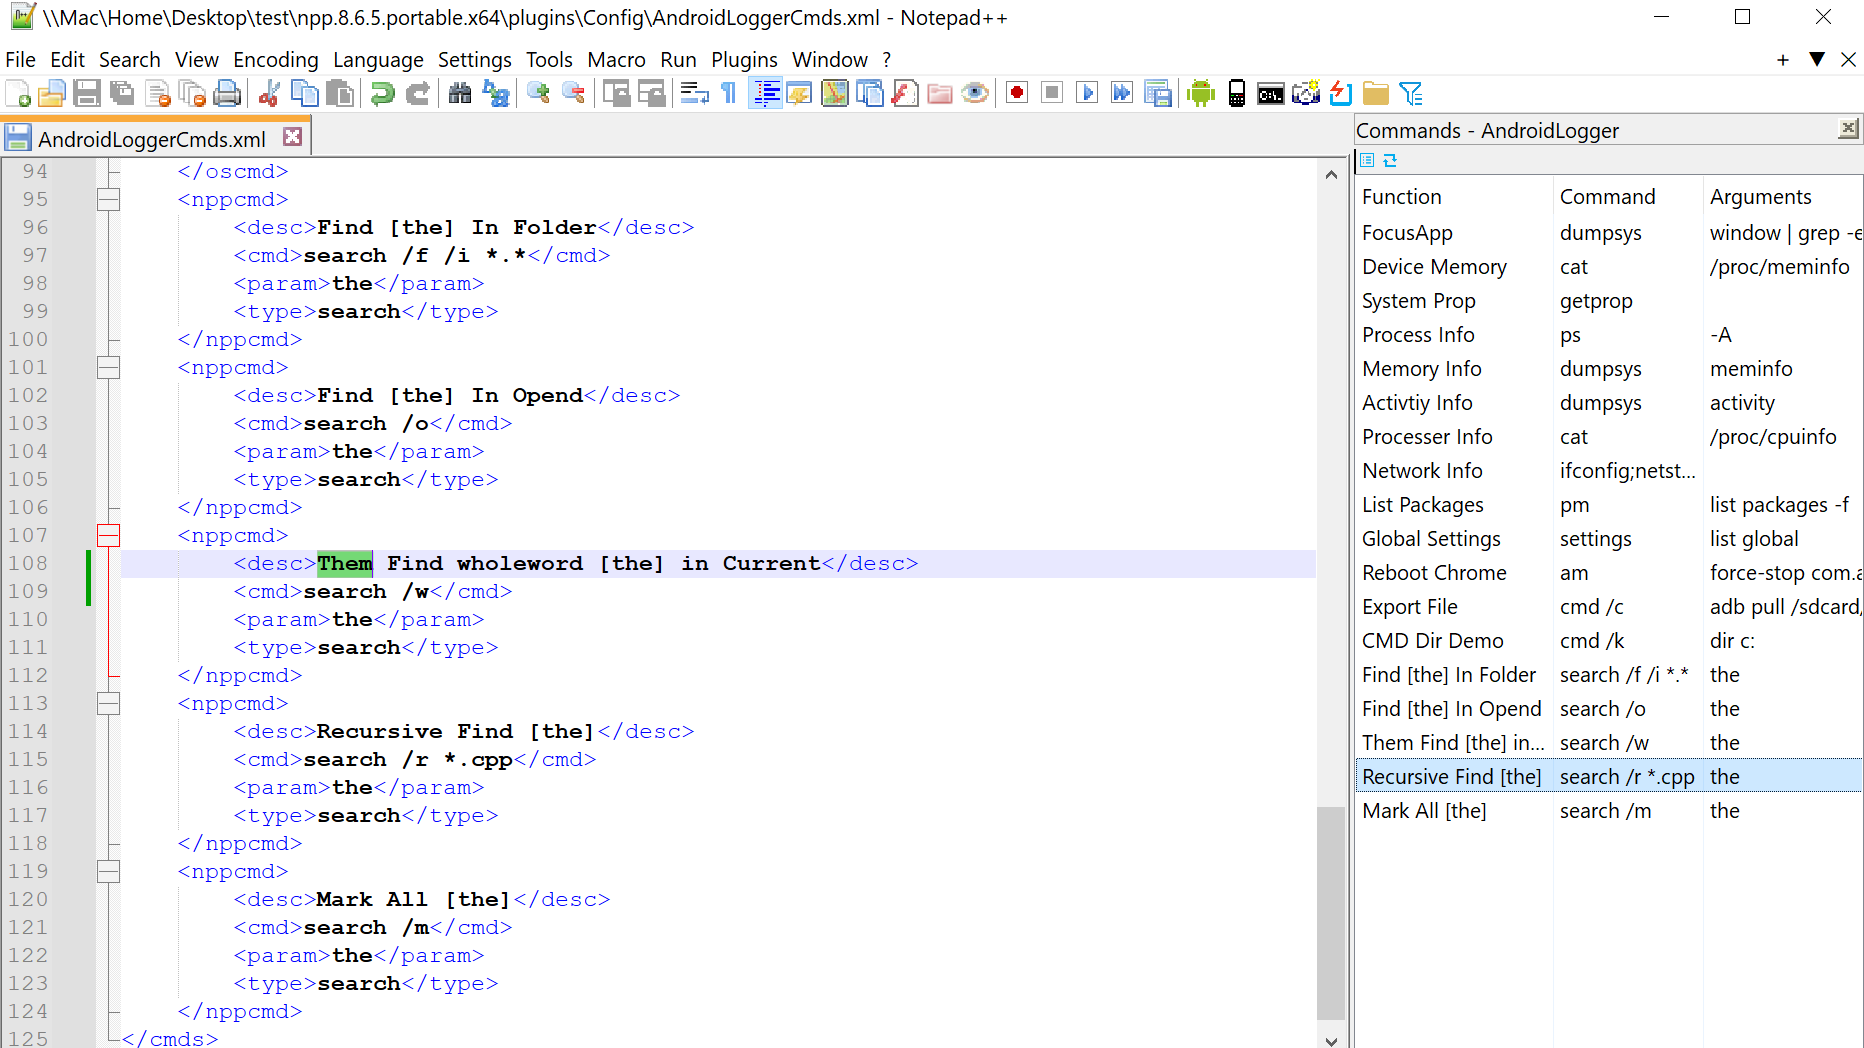
Task: Click the New file toolbar icon
Action: pos(18,94)
